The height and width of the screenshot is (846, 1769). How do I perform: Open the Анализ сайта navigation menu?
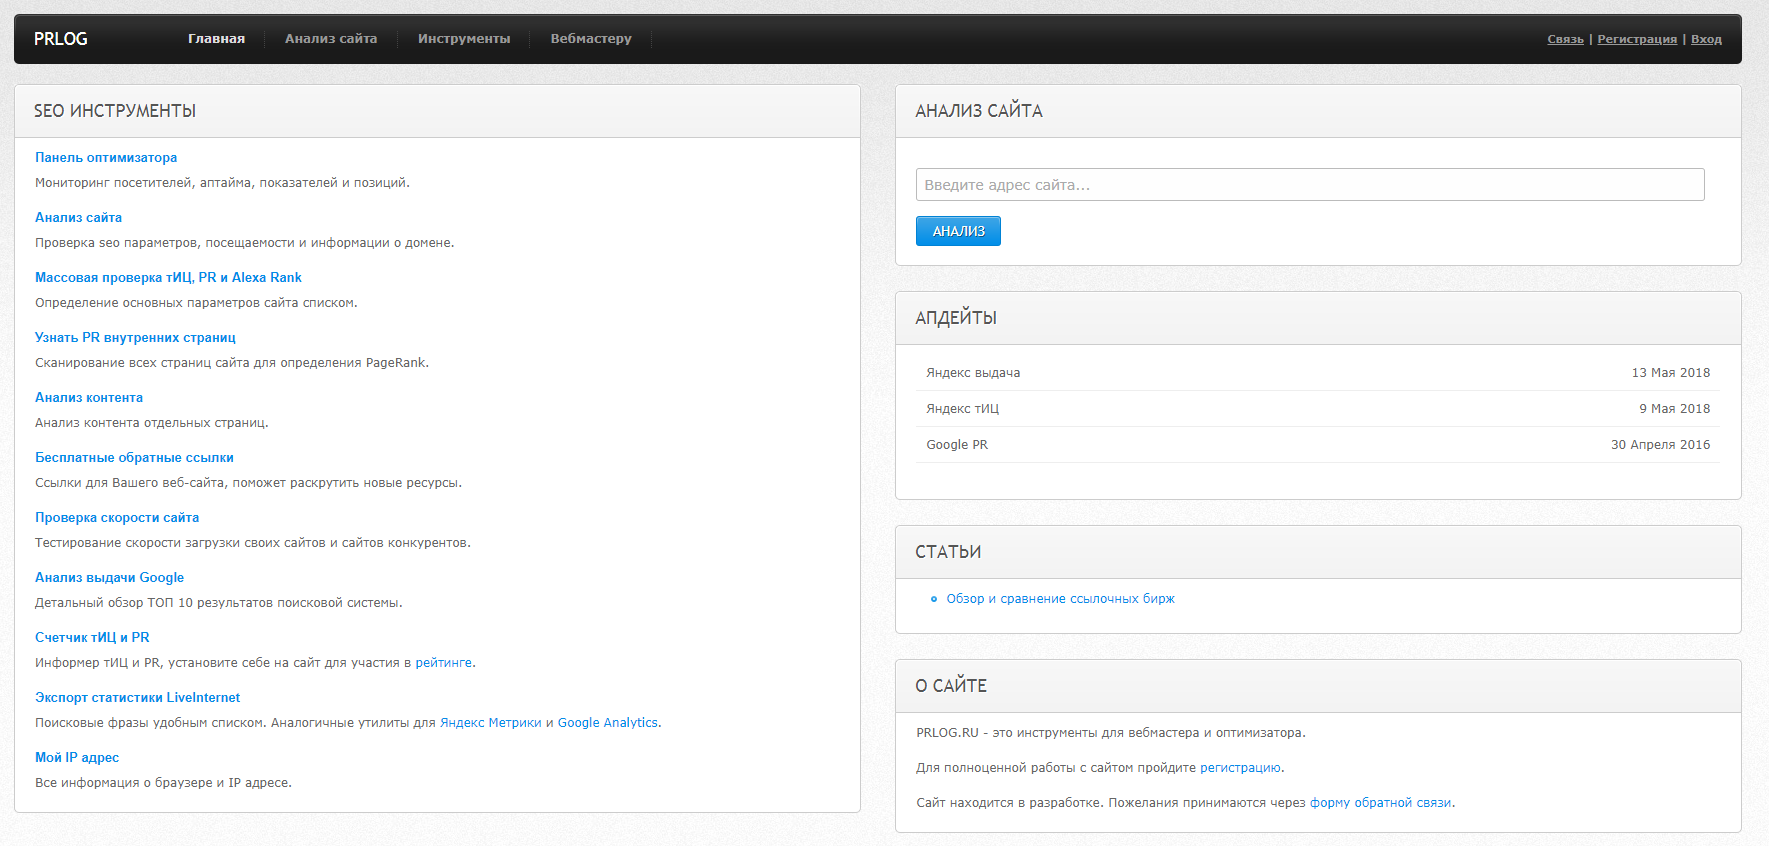click(x=331, y=39)
